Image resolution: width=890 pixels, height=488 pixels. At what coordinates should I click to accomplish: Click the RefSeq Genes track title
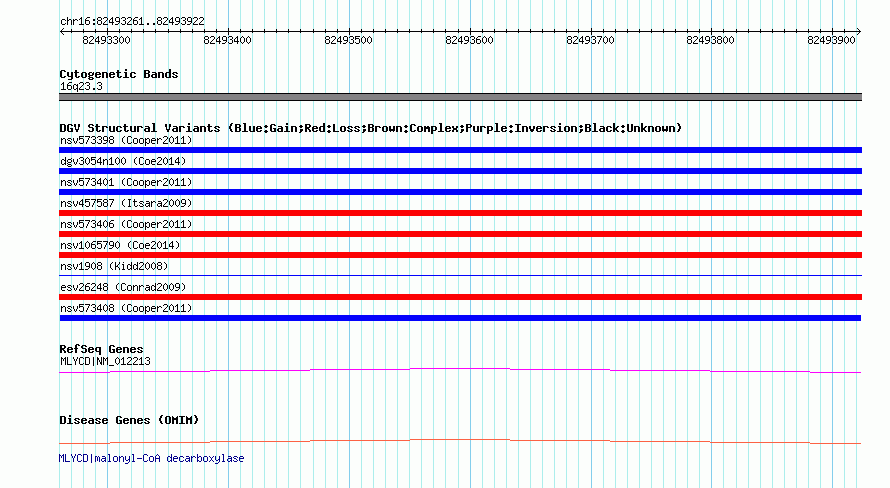pos(101,349)
